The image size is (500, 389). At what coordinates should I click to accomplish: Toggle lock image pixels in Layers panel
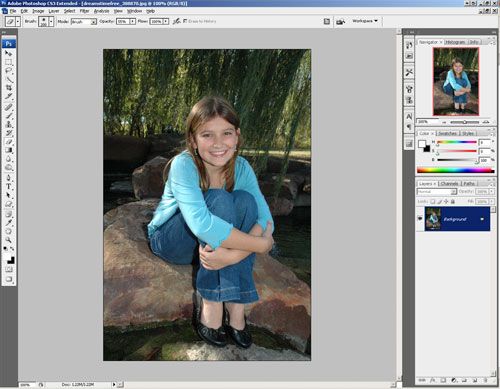click(x=440, y=201)
